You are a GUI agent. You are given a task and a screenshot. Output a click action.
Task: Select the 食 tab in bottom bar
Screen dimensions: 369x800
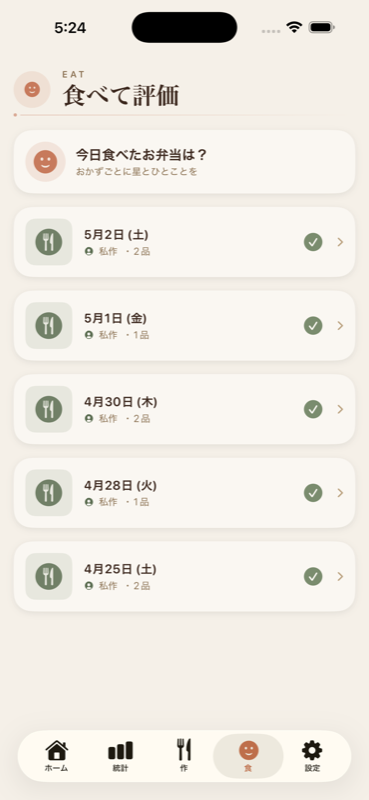(248, 756)
